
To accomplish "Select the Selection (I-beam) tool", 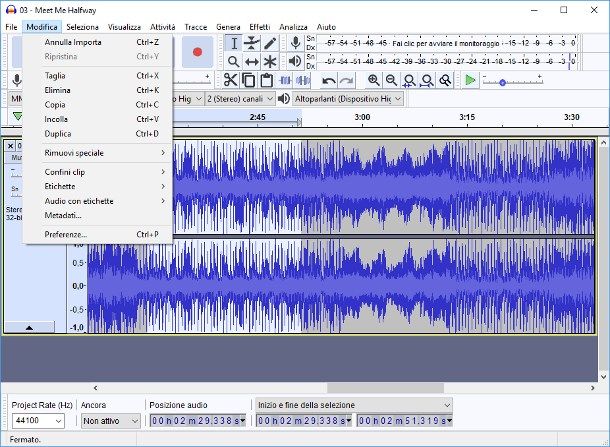I will pos(234,43).
